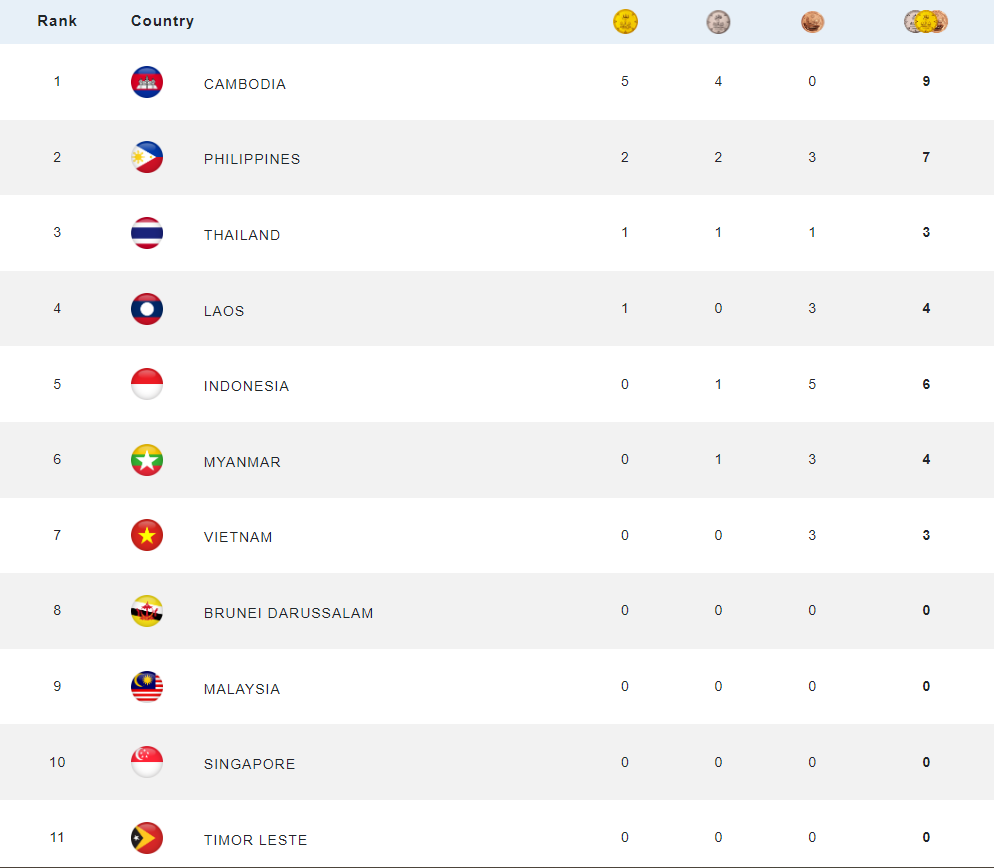Click the silver medal column icon
Viewport: 994px width, 868px height.
pos(718,22)
